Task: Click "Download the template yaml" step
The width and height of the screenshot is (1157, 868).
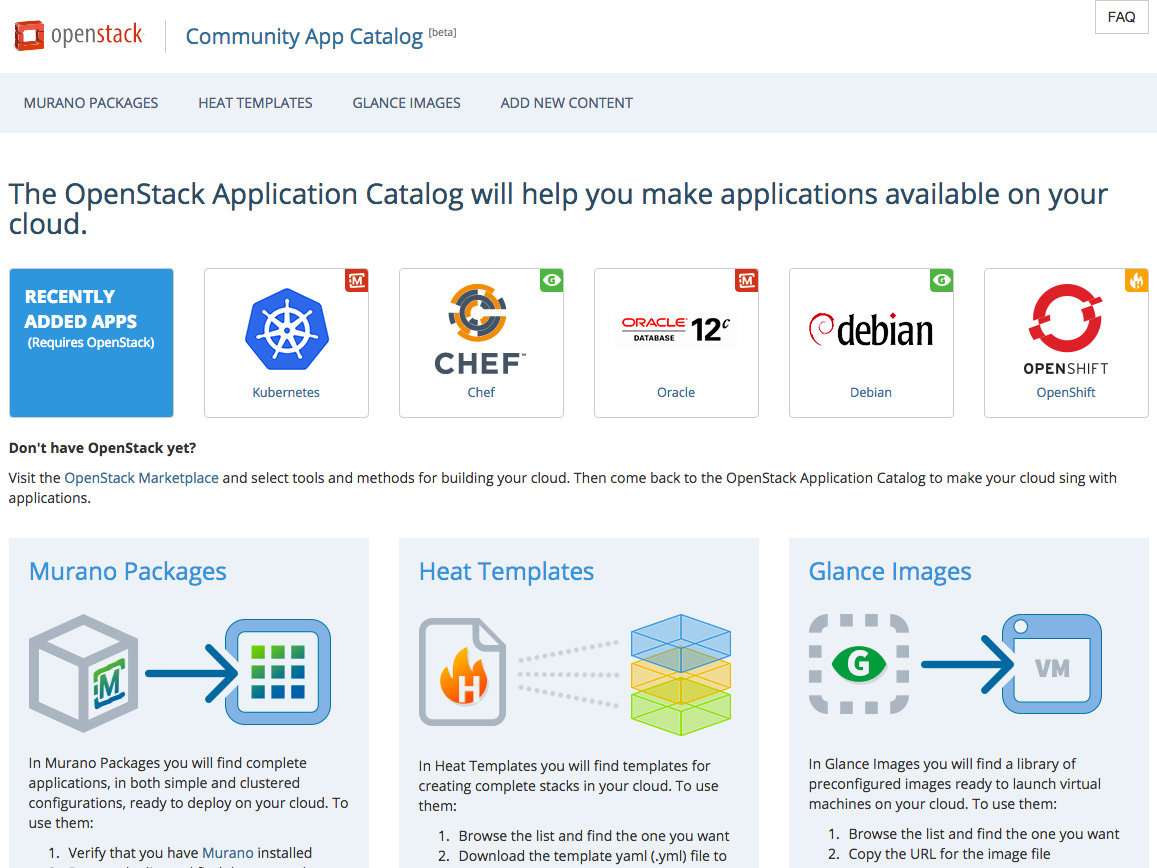Action: pos(593,856)
